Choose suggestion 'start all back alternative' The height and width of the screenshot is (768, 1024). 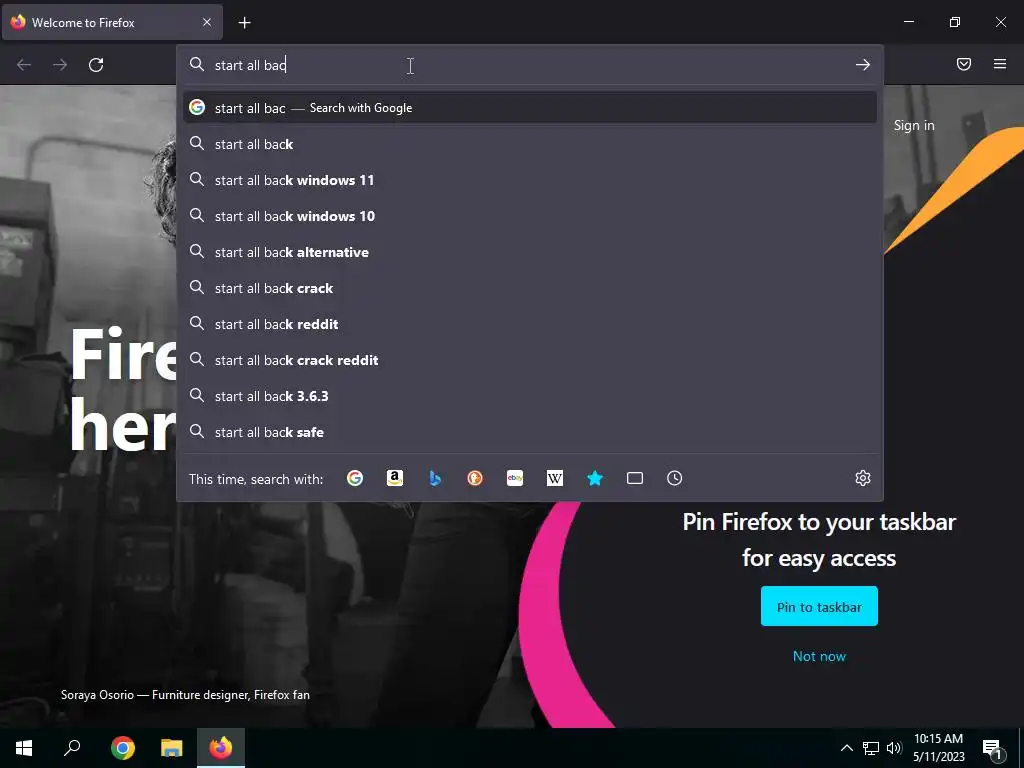(x=530, y=252)
